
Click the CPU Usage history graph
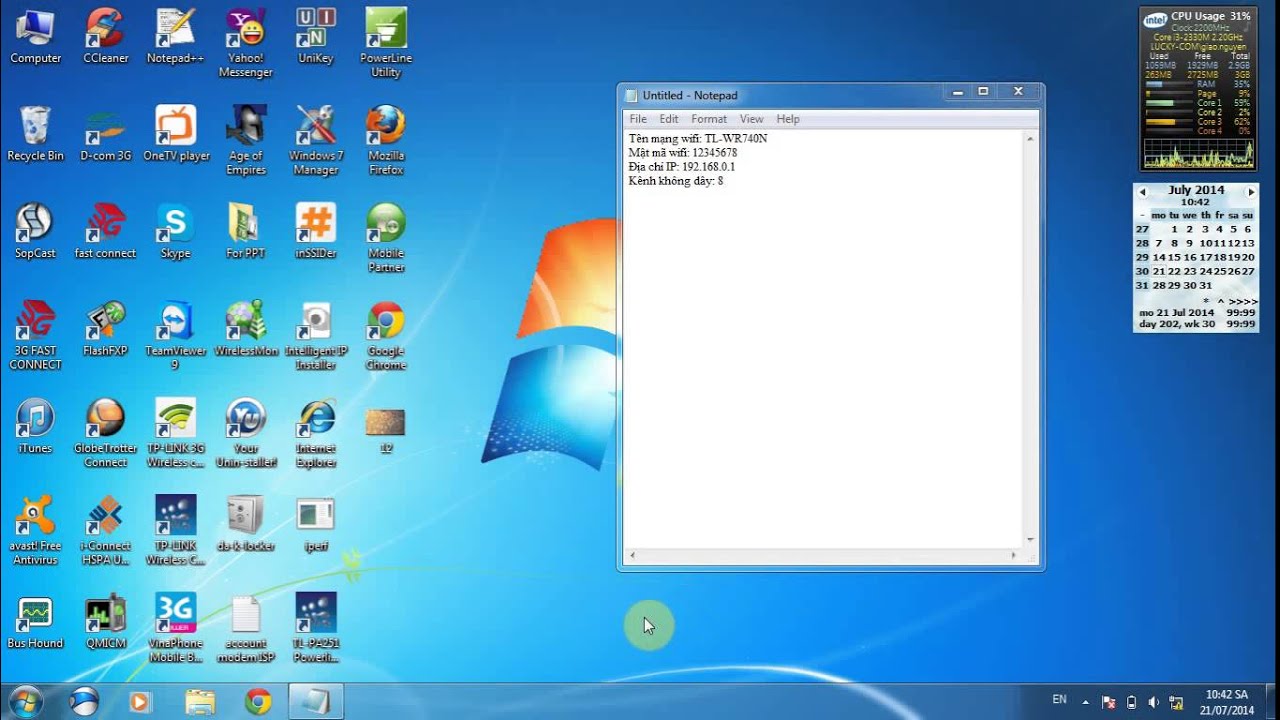pos(1198,152)
